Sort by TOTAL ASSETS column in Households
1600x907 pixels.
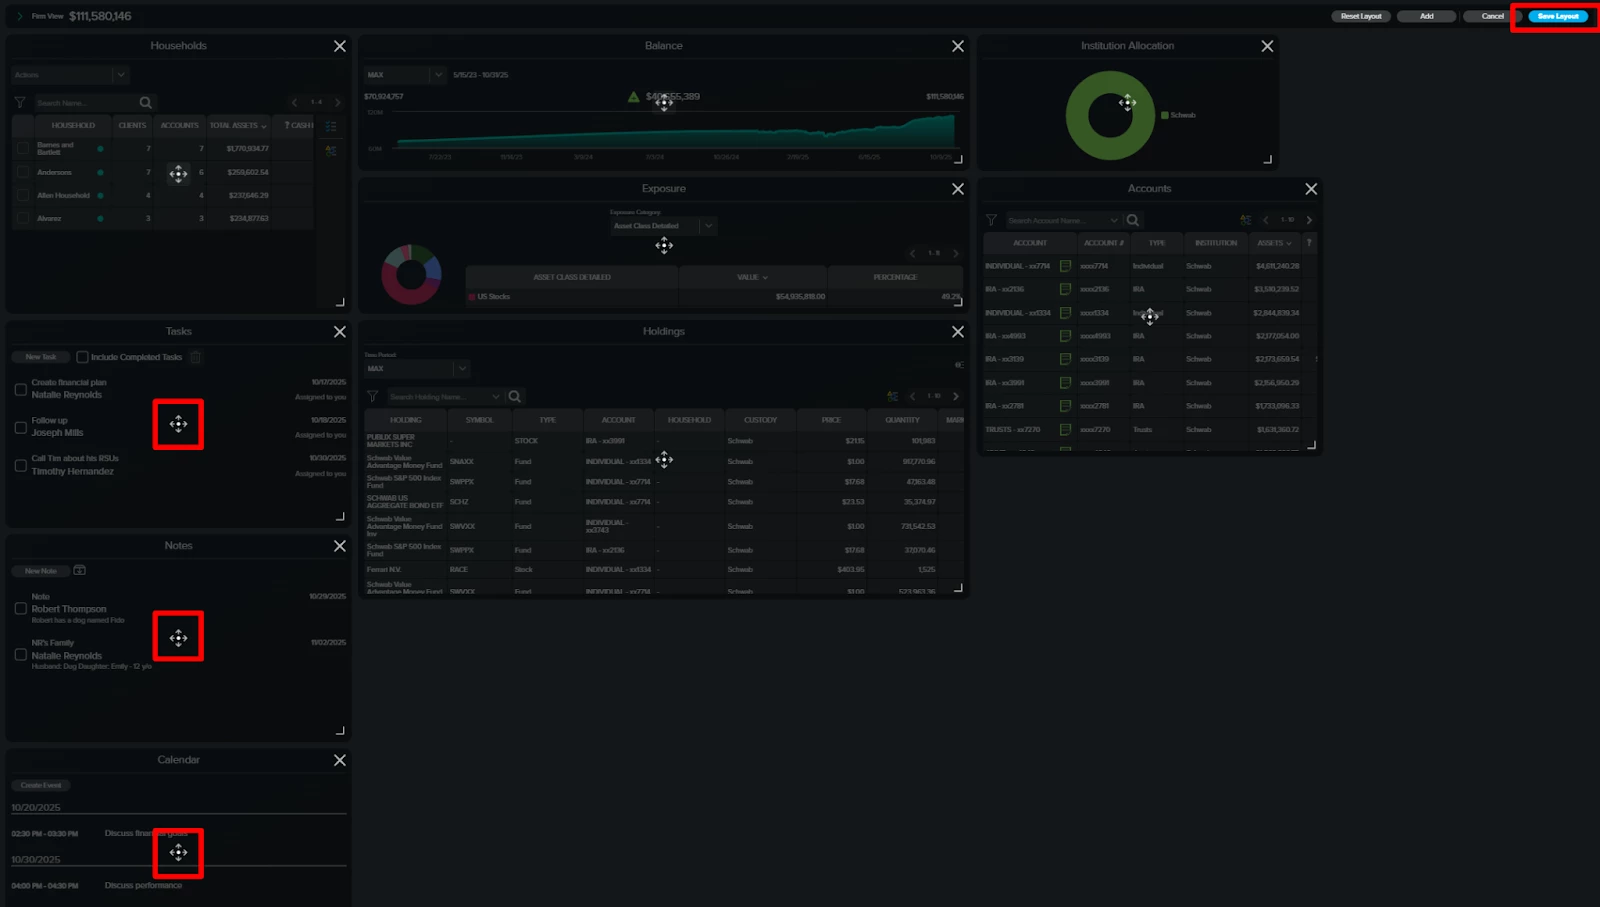click(x=238, y=126)
